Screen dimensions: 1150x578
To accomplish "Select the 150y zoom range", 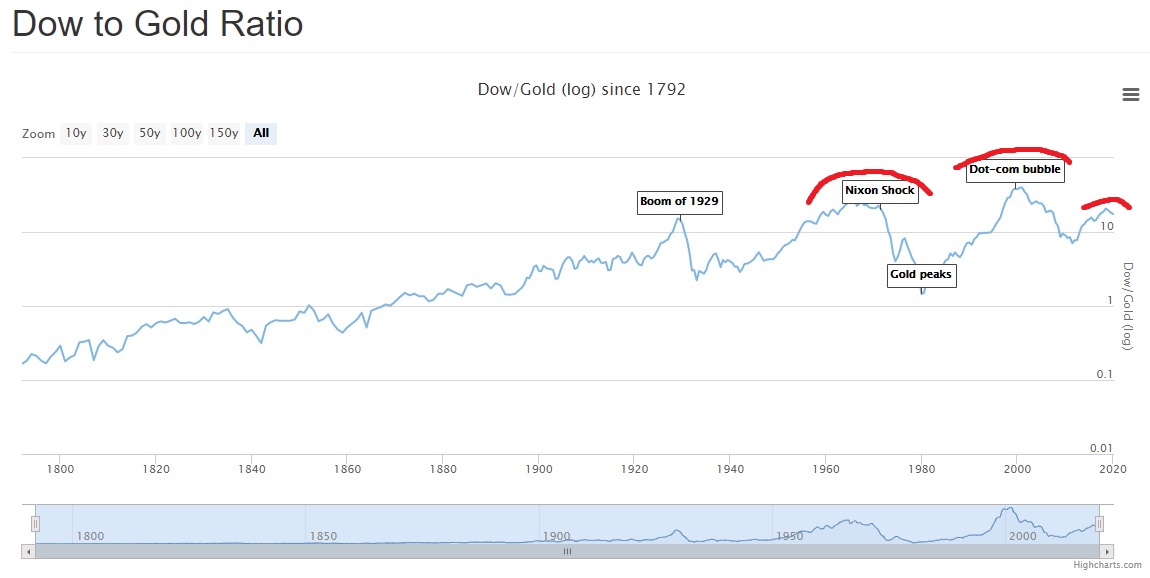I will 224,133.
